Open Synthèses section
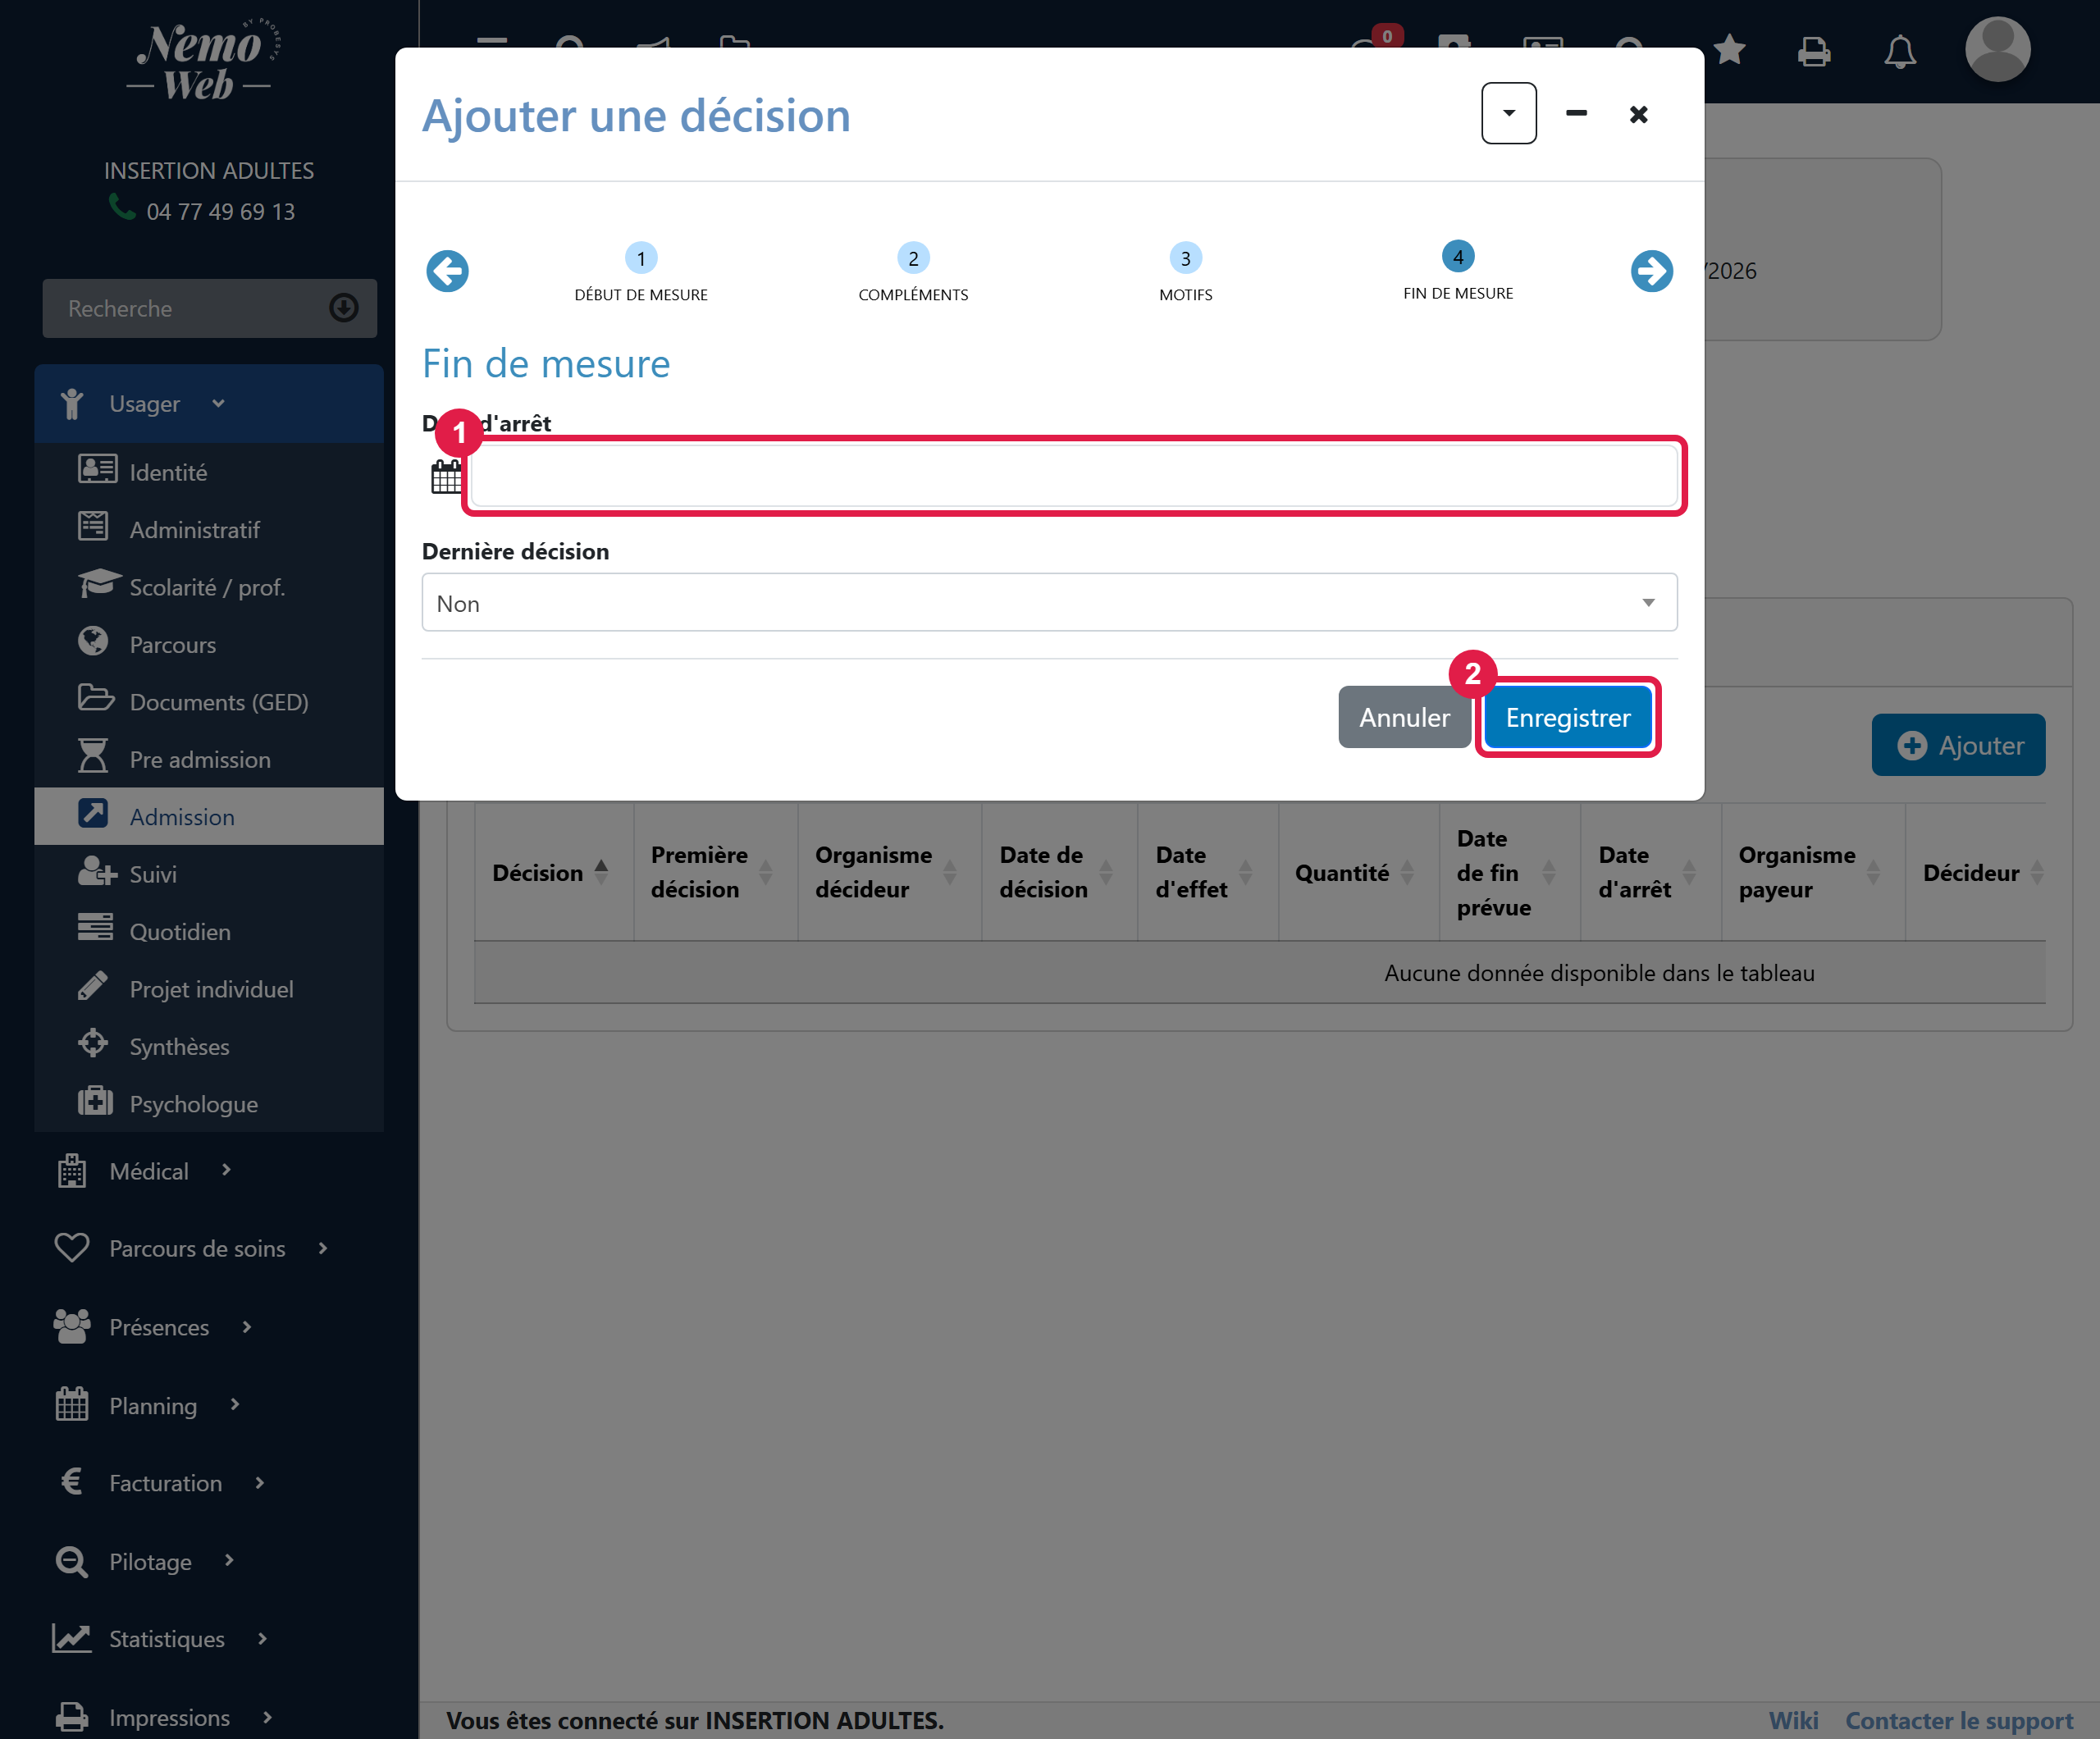Image resolution: width=2100 pixels, height=1739 pixels. (x=209, y=1046)
